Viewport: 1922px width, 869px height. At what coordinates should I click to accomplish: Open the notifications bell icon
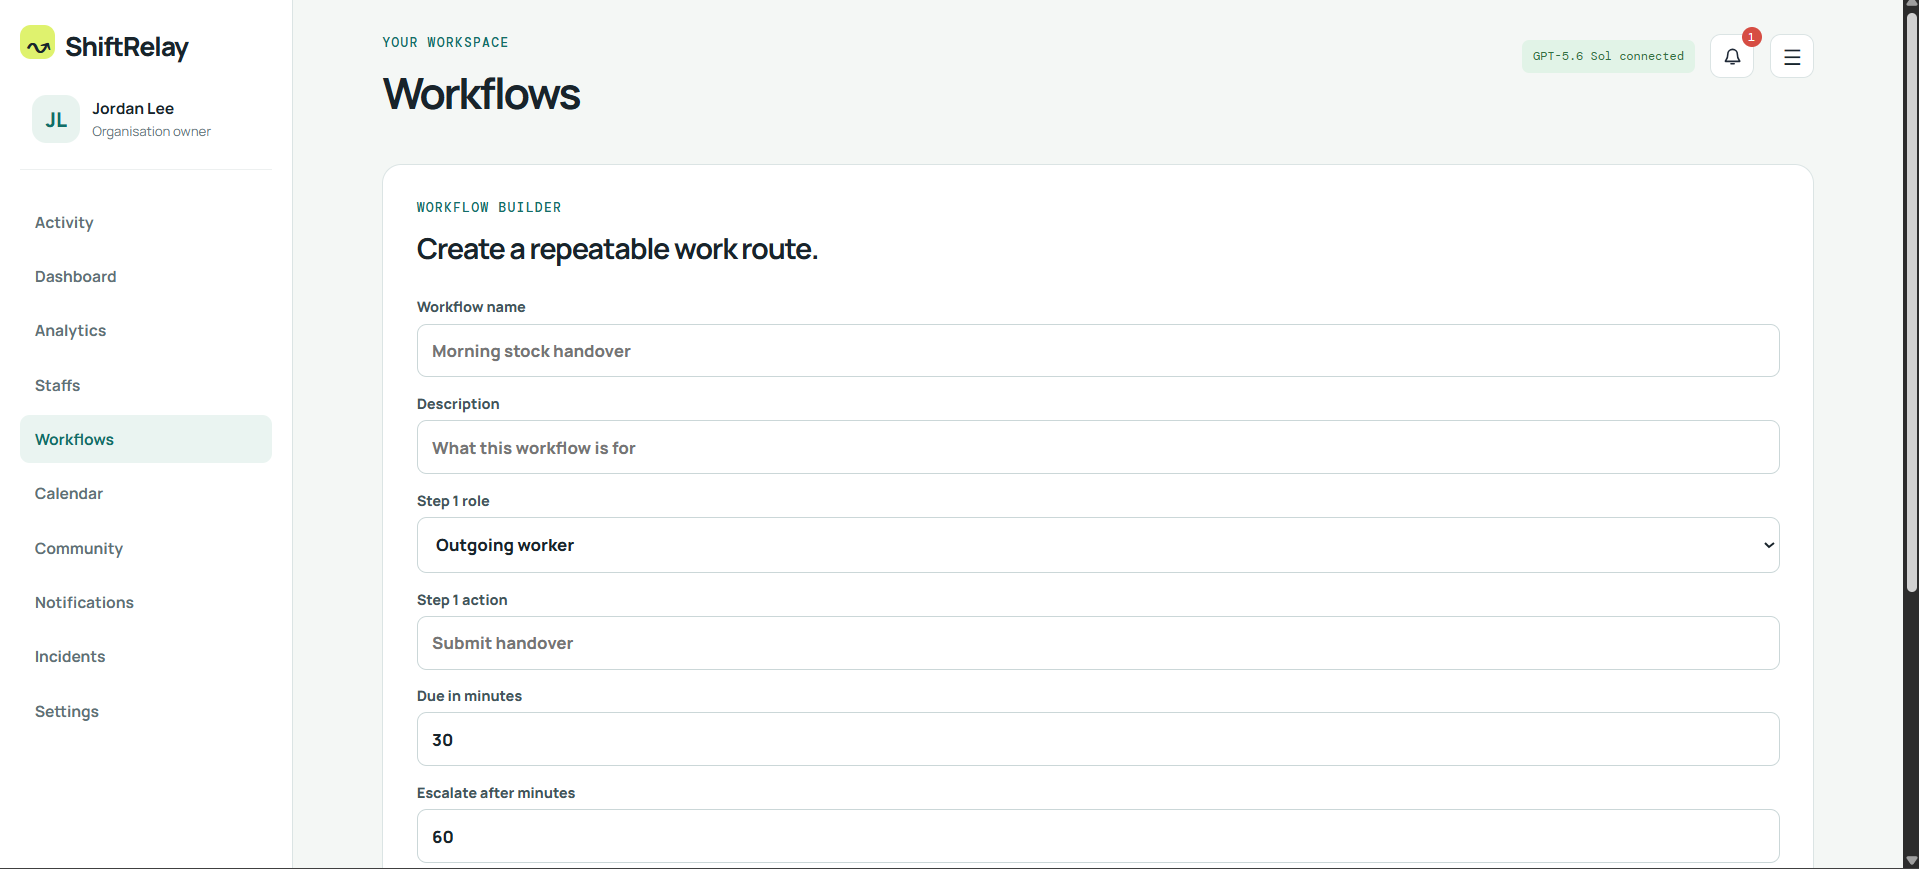(x=1732, y=57)
